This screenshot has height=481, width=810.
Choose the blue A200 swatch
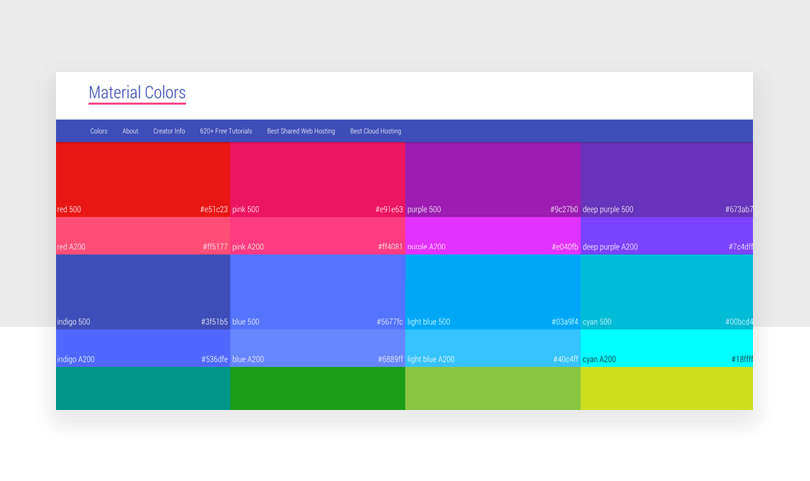click(318, 348)
